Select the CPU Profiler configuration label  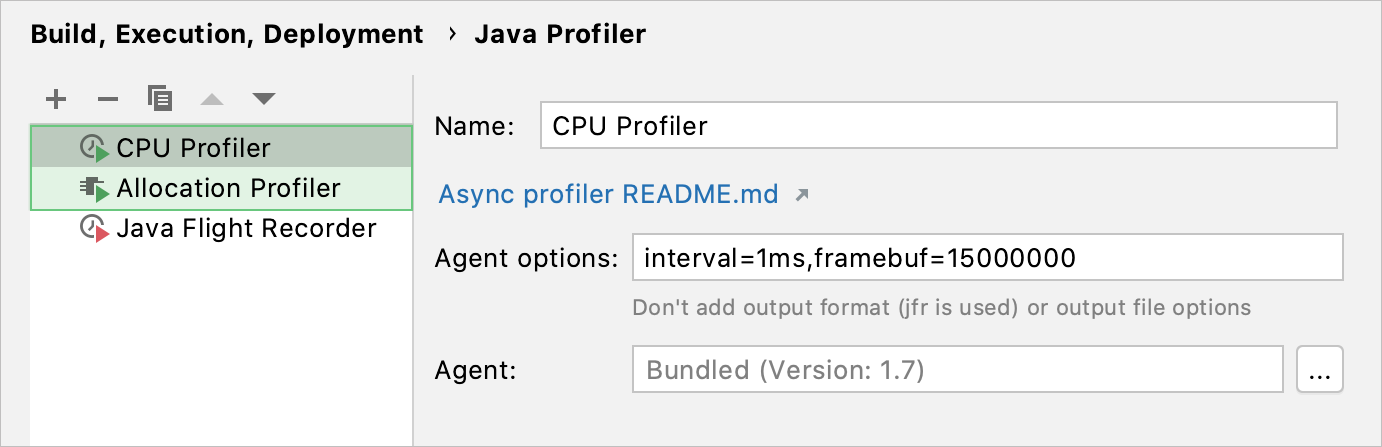click(x=193, y=148)
